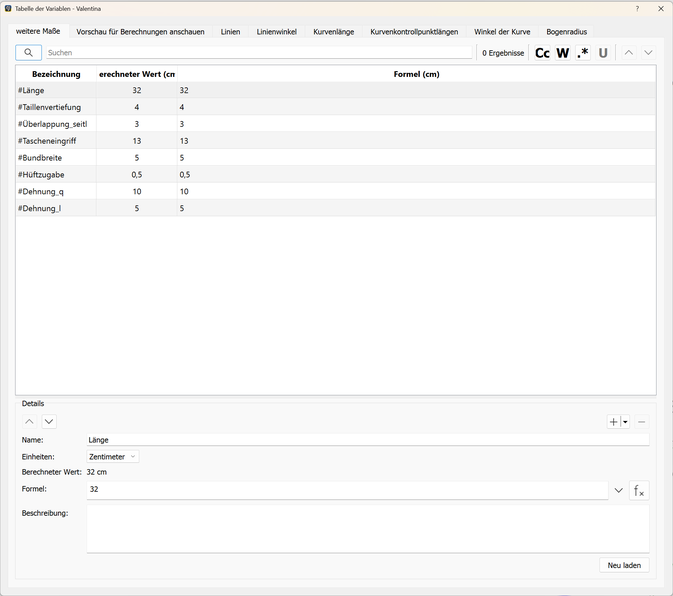Screen dimensions: 673x596
Task: Click the Bezeichnung column header
Action: tap(56, 74)
